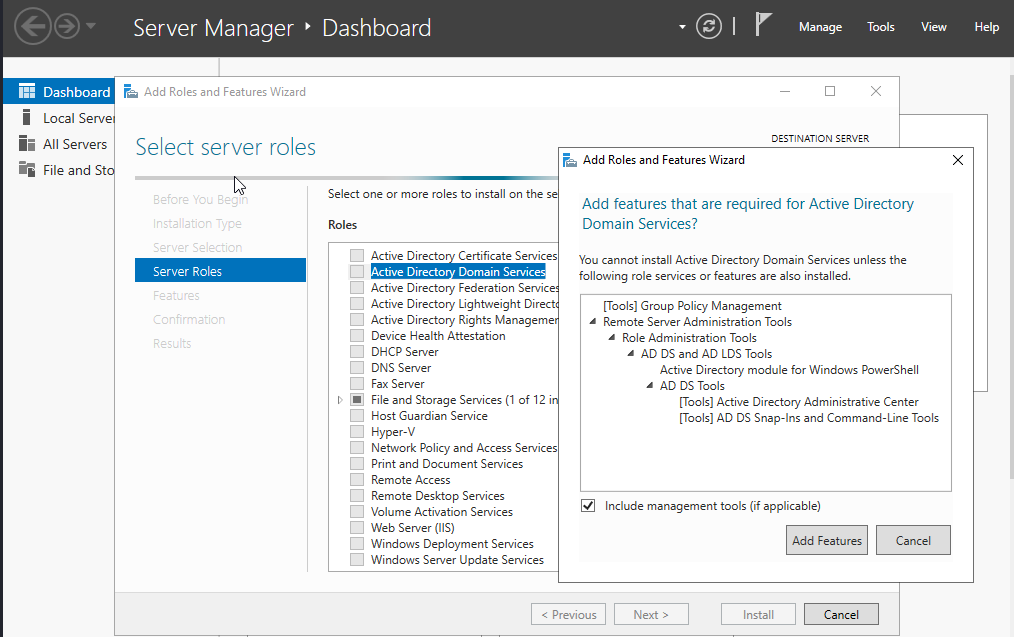
Task: Click the refresh icon in header
Action: click(x=709, y=27)
